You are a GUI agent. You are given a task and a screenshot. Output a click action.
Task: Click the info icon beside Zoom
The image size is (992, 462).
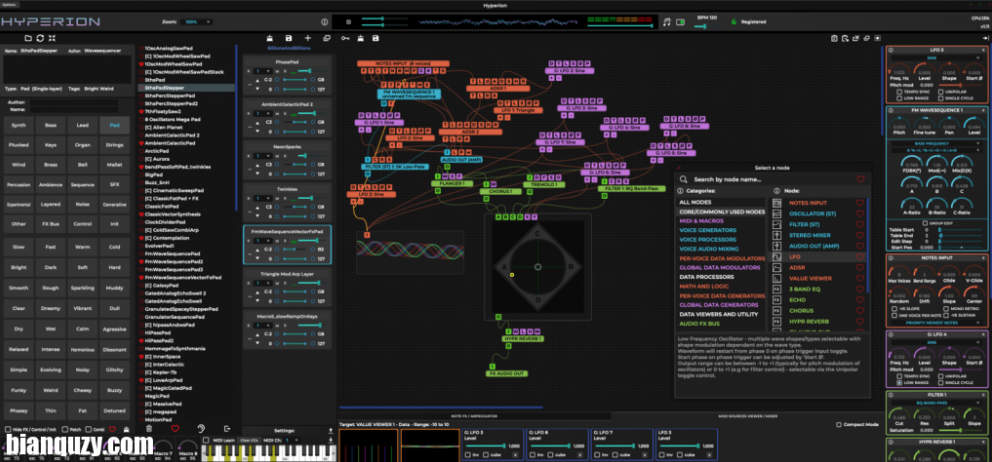point(325,22)
